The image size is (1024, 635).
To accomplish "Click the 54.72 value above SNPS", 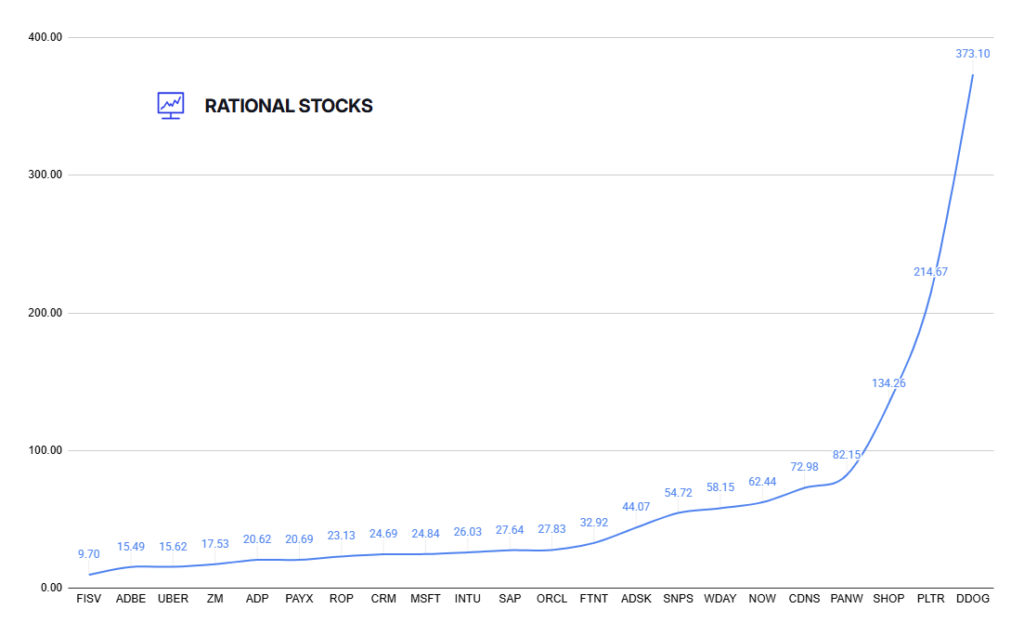I will pyautogui.click(x=678, y=493).
